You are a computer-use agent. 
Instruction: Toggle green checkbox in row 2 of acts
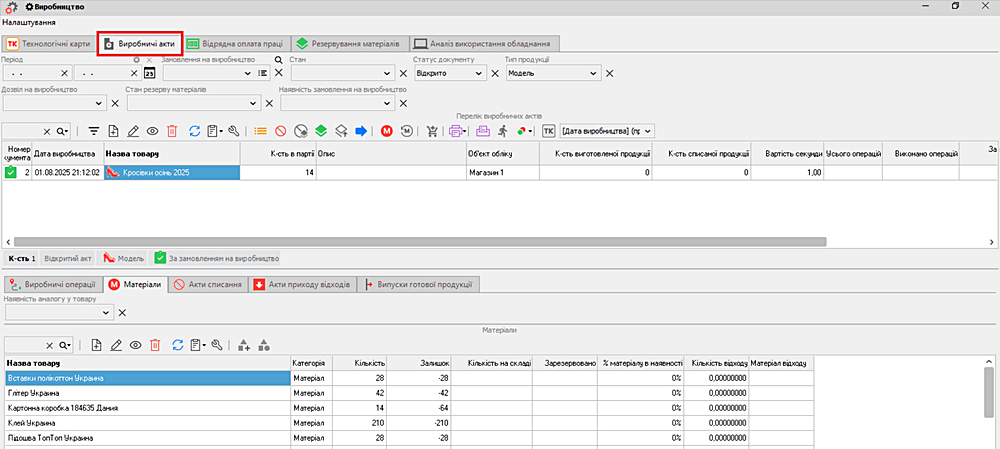11,173
